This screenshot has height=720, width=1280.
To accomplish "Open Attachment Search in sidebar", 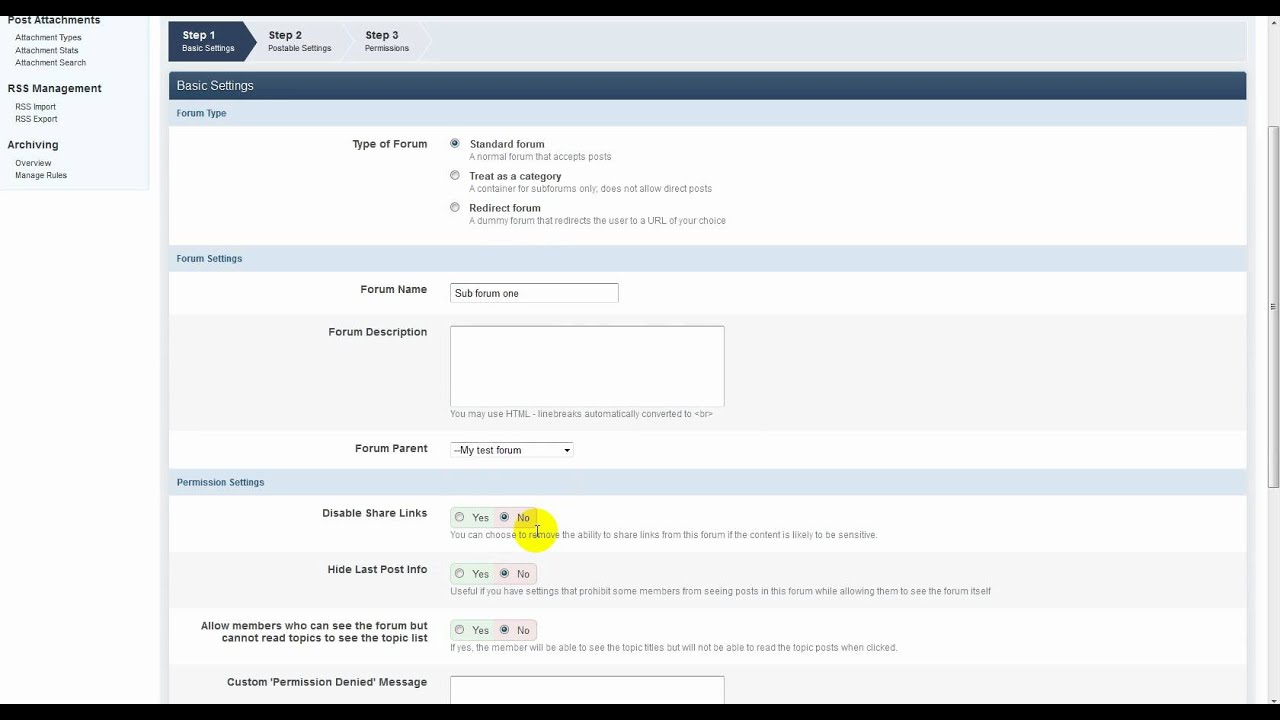I will coord(50,62).
